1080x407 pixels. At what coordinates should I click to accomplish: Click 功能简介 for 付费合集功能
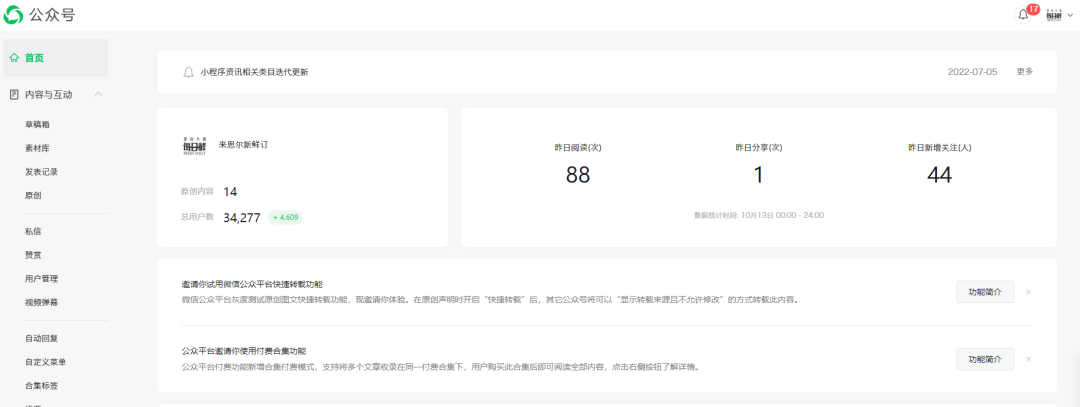click(985, 359)
